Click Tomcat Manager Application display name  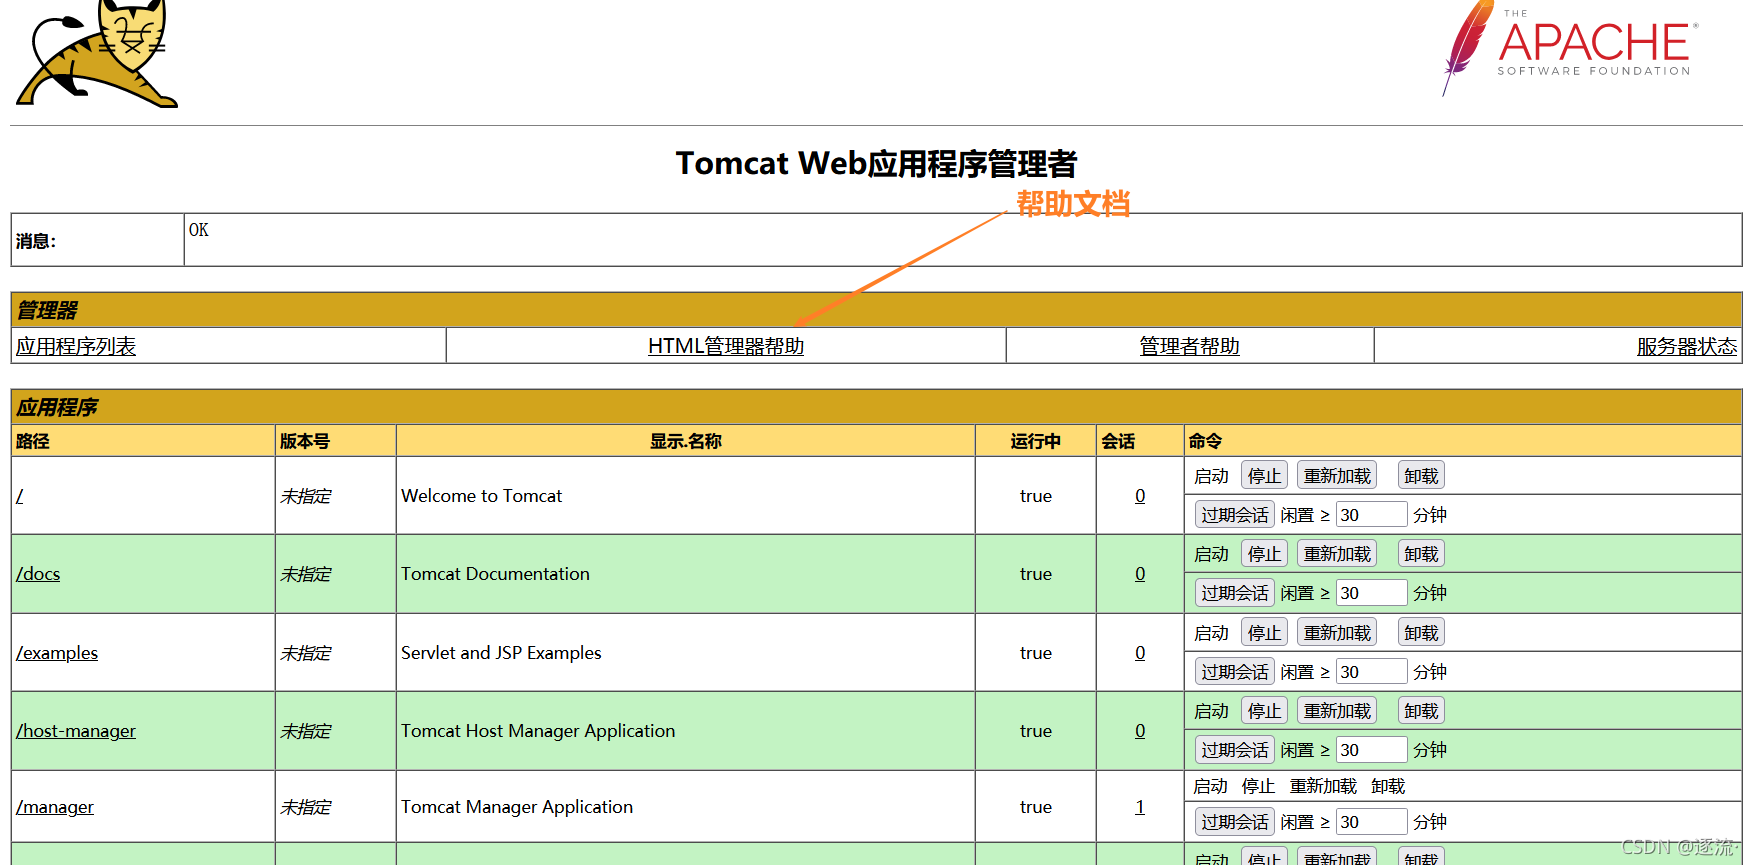(517, 807)
